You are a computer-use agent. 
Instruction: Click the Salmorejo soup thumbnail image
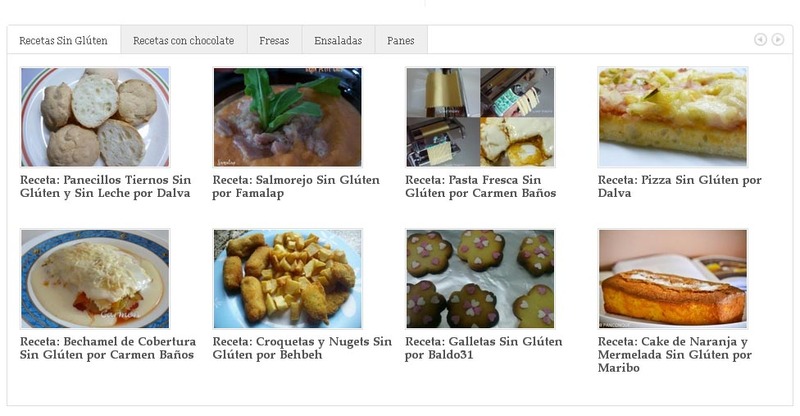(287, 117)
